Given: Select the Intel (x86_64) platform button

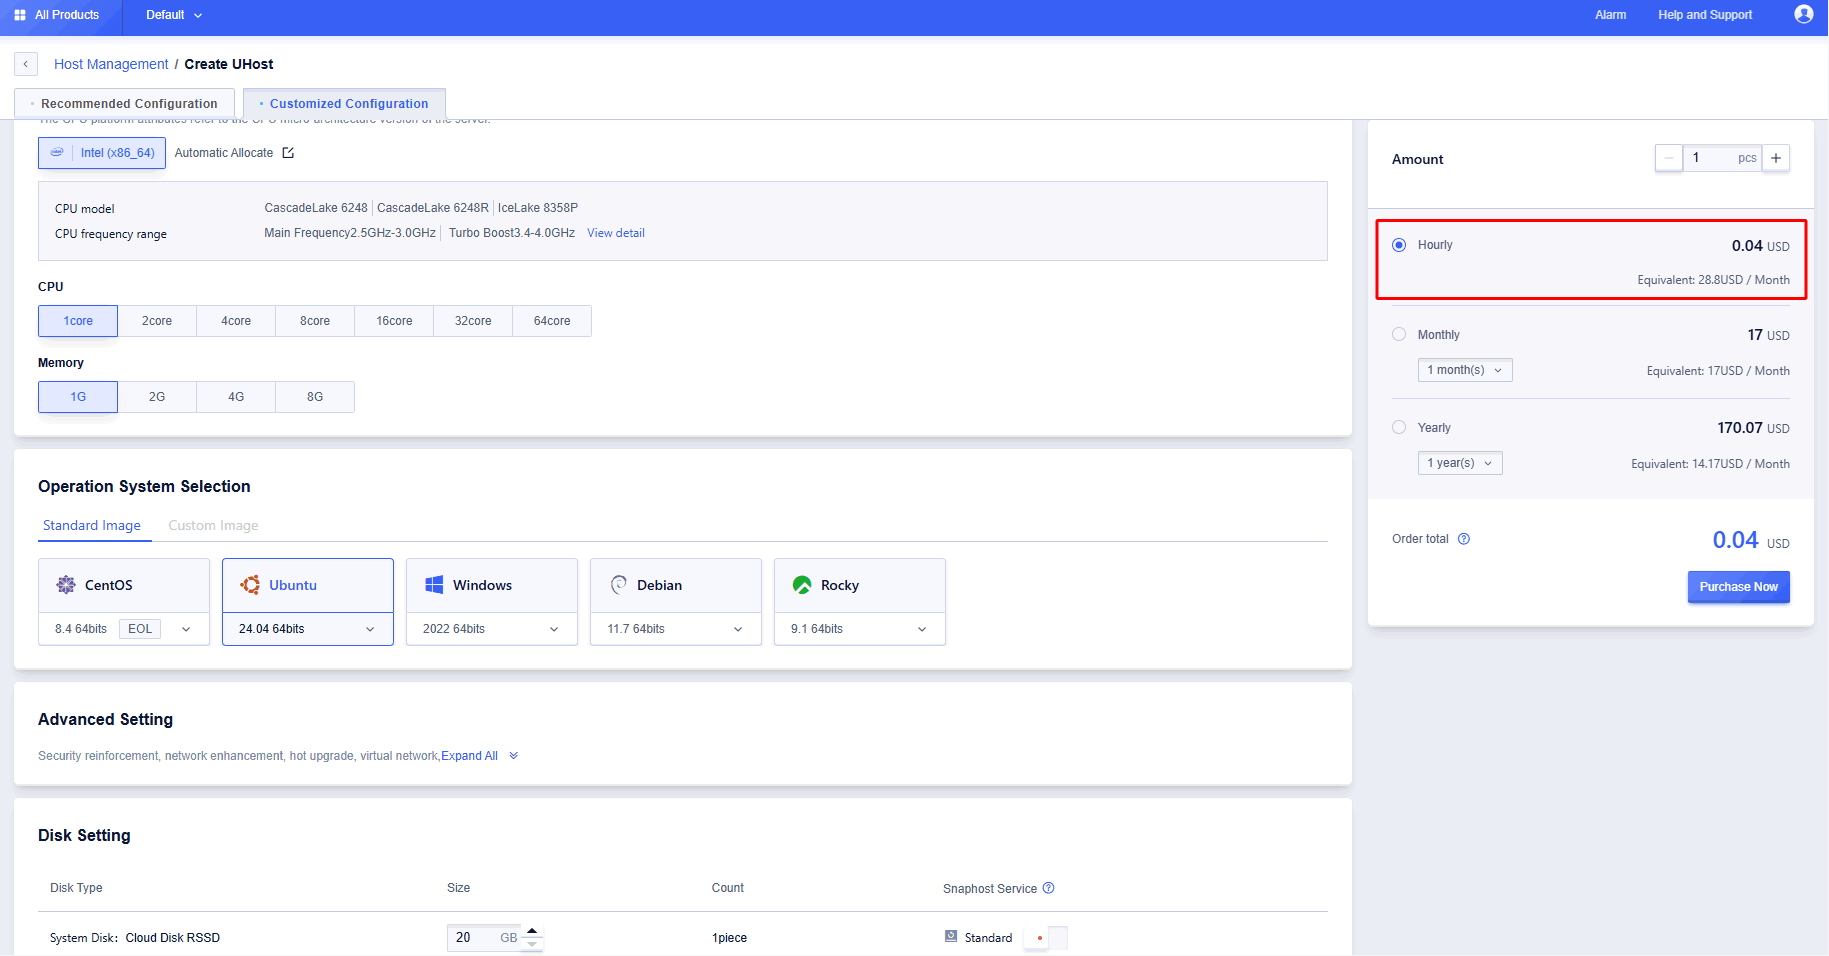Looking at the screenshot, I should pos(102,153).
